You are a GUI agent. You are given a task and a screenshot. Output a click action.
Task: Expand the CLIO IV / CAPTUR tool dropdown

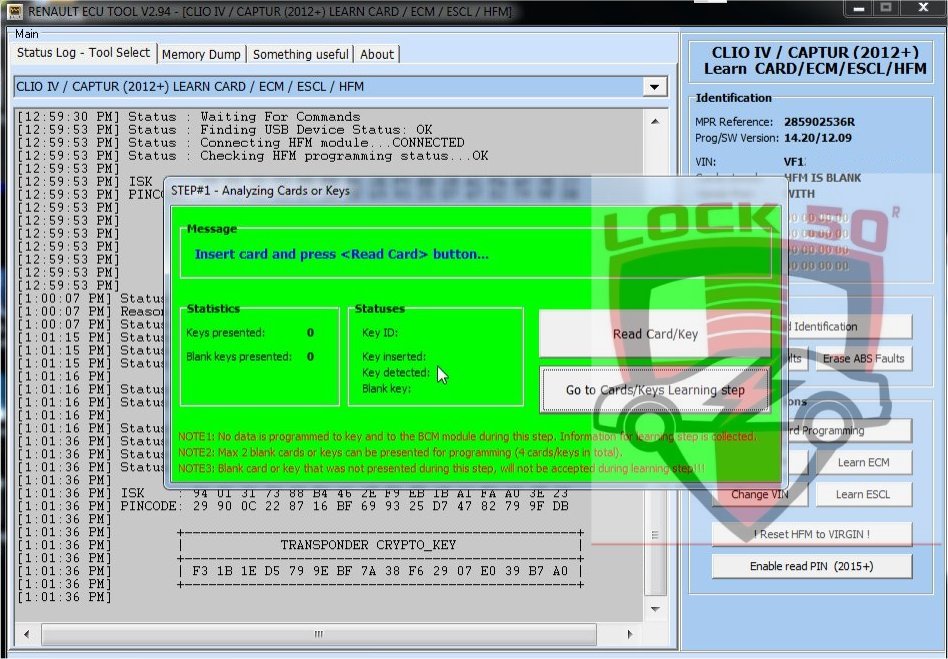[655, 87]
